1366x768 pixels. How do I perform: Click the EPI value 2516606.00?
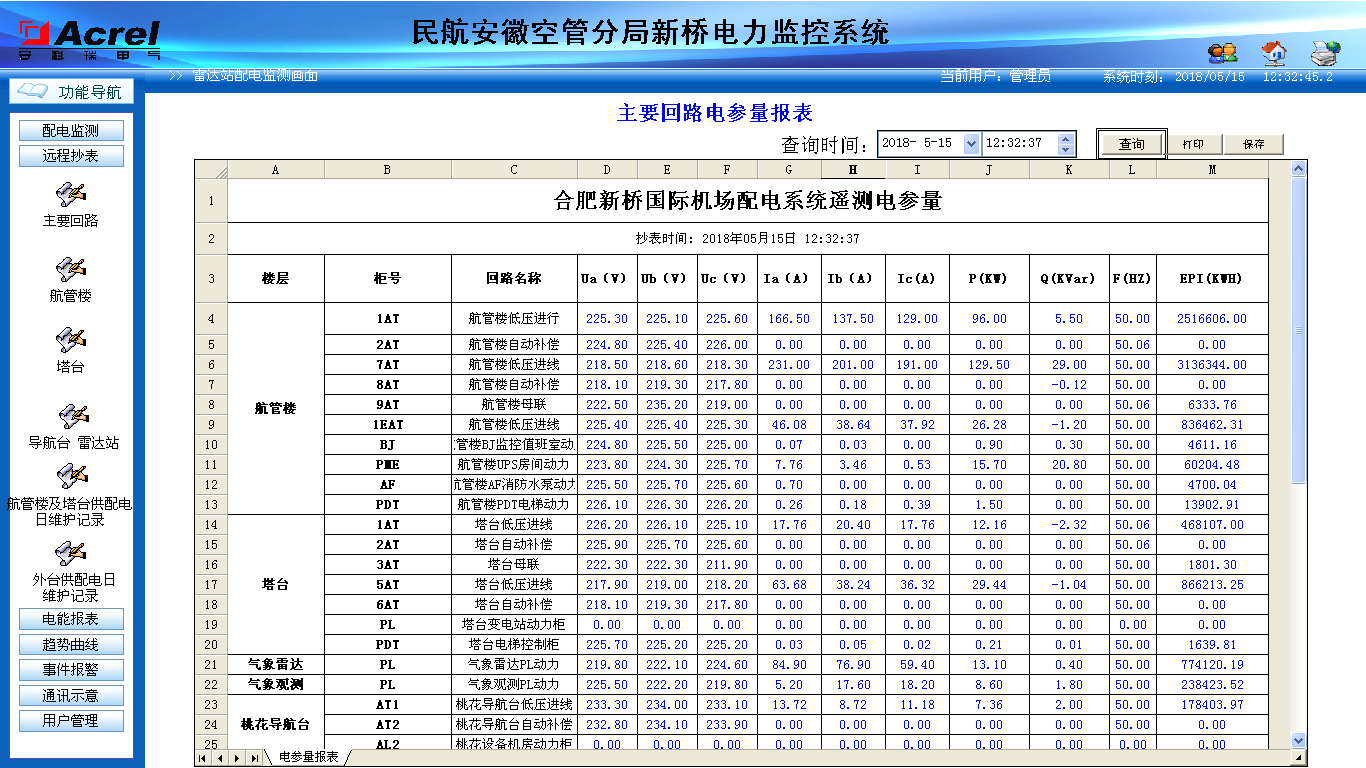coord(1212,319)
